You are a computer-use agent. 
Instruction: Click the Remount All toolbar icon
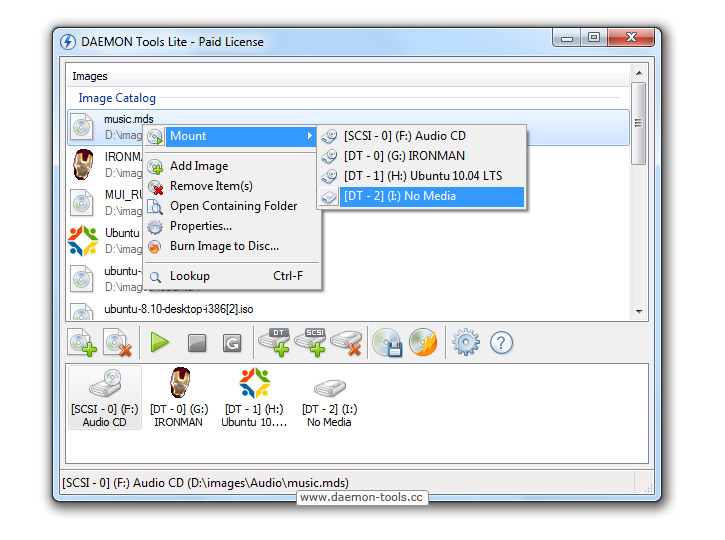coord(232,343)
